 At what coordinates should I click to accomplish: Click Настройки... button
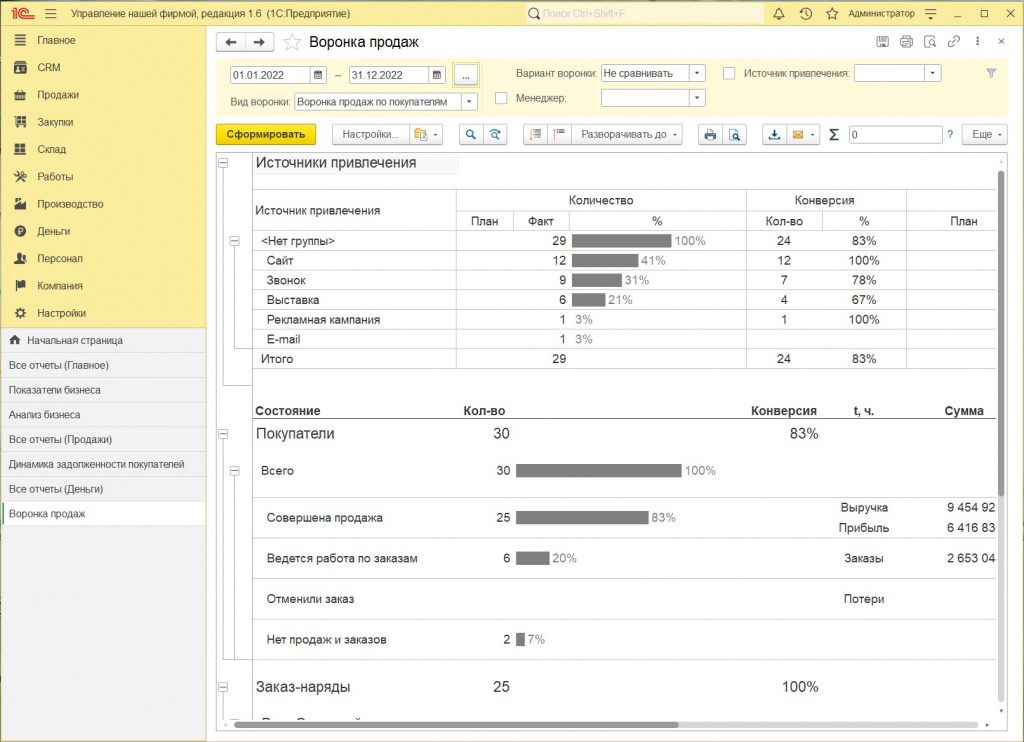tap(370, 135)
